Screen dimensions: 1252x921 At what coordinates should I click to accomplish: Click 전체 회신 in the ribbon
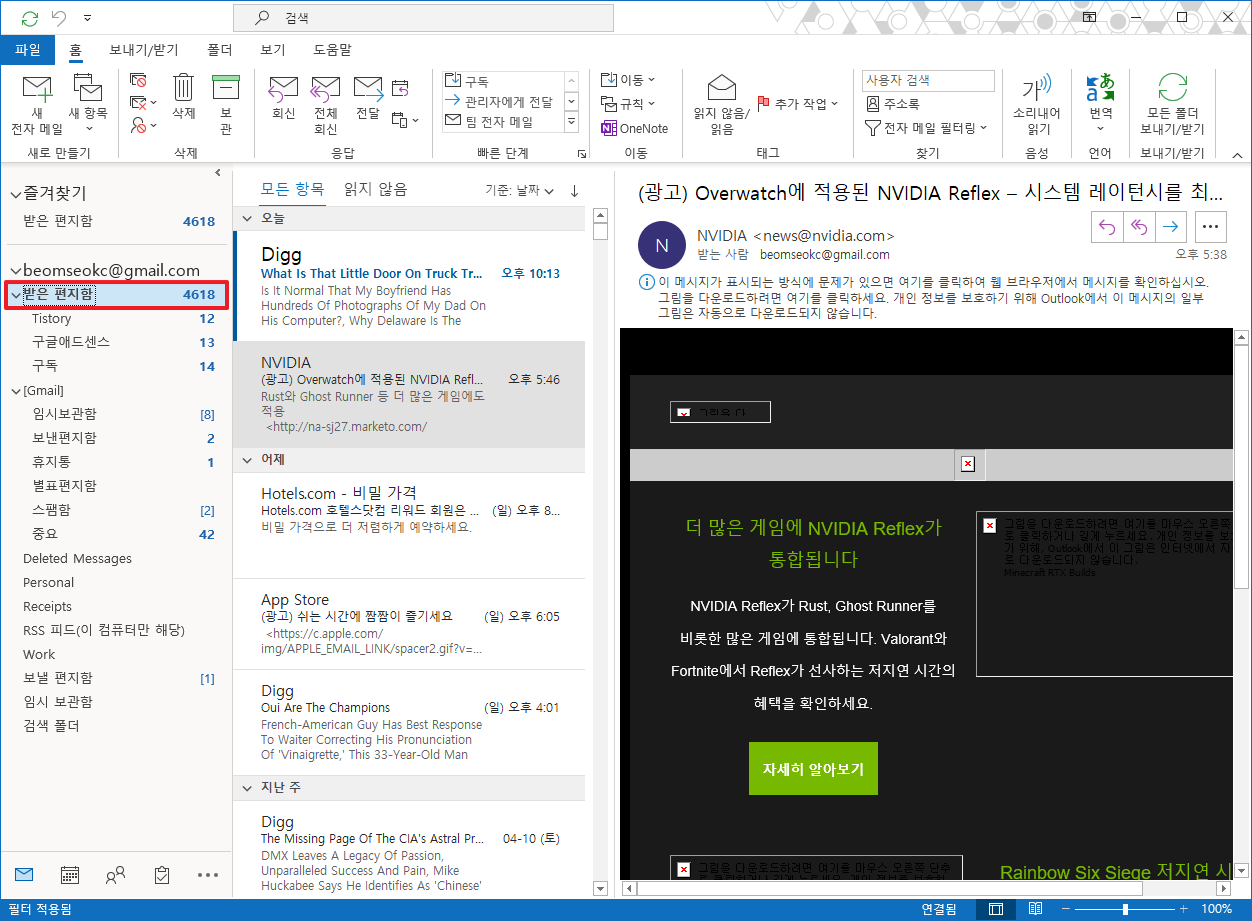pos(326,104)
